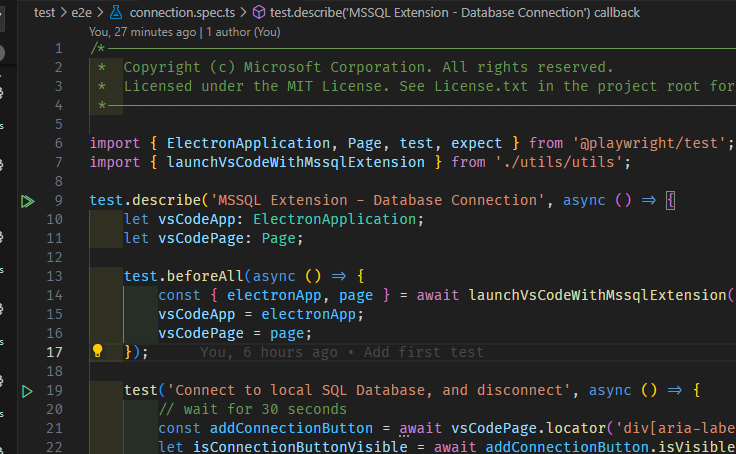Click the lightbulb code action icon
Screen dimensions: 736x454
click(98, 351)
